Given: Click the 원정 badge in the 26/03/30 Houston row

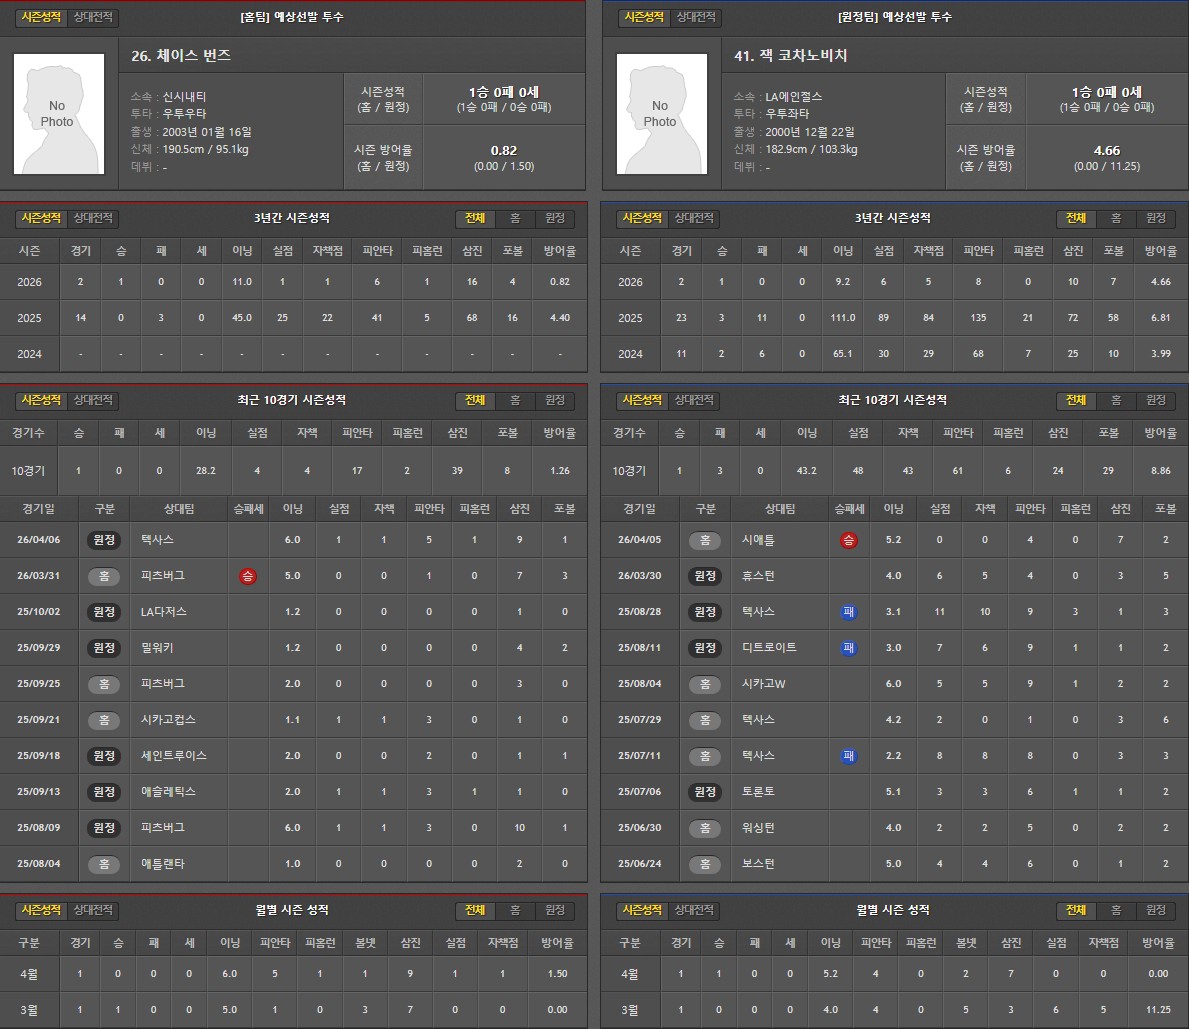Looking at the screenshot, I should point(705,576).
